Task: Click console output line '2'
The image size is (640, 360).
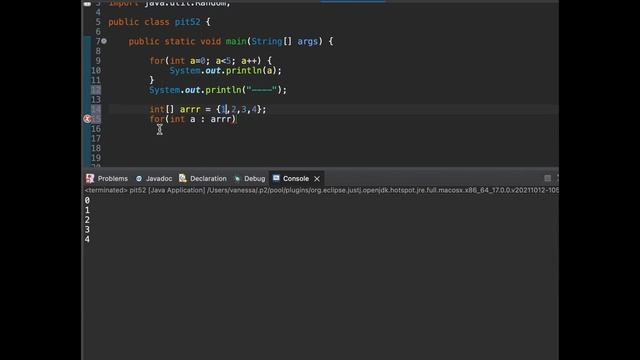Action: (87, 220)
